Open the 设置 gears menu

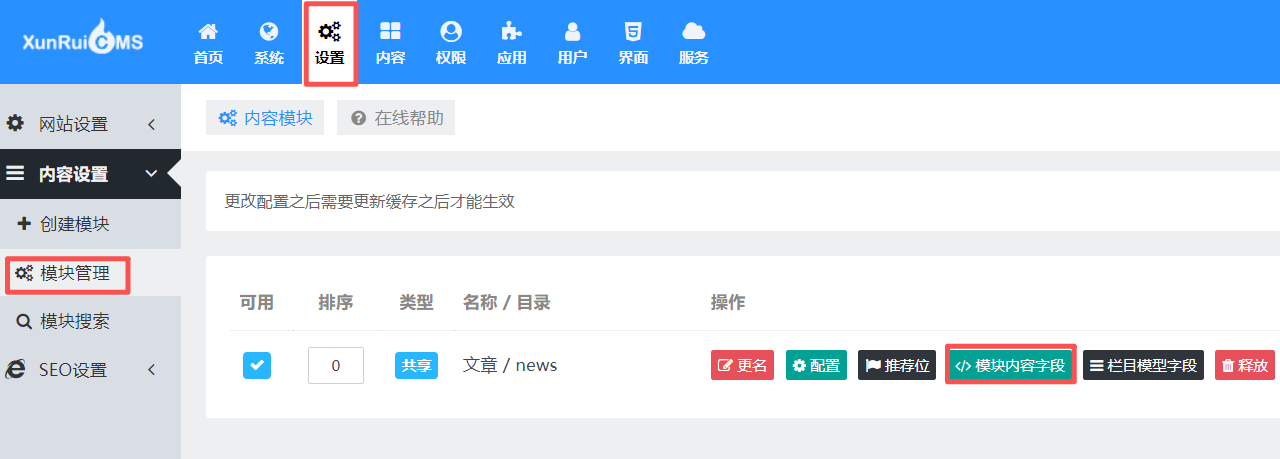(x=329, y=44)
